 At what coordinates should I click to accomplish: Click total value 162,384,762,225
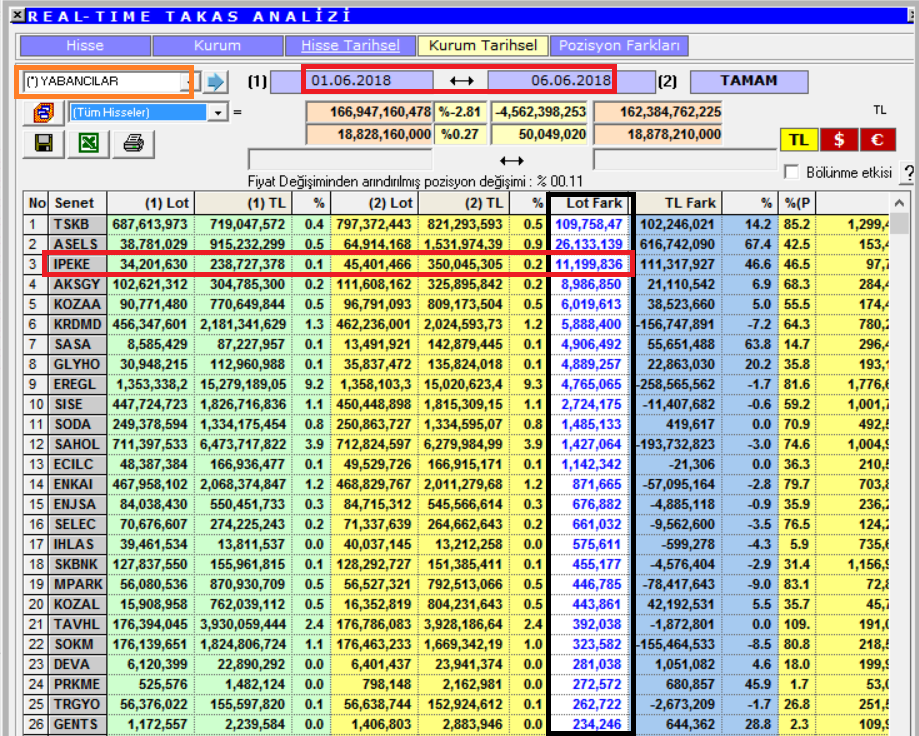click(658, 112)
